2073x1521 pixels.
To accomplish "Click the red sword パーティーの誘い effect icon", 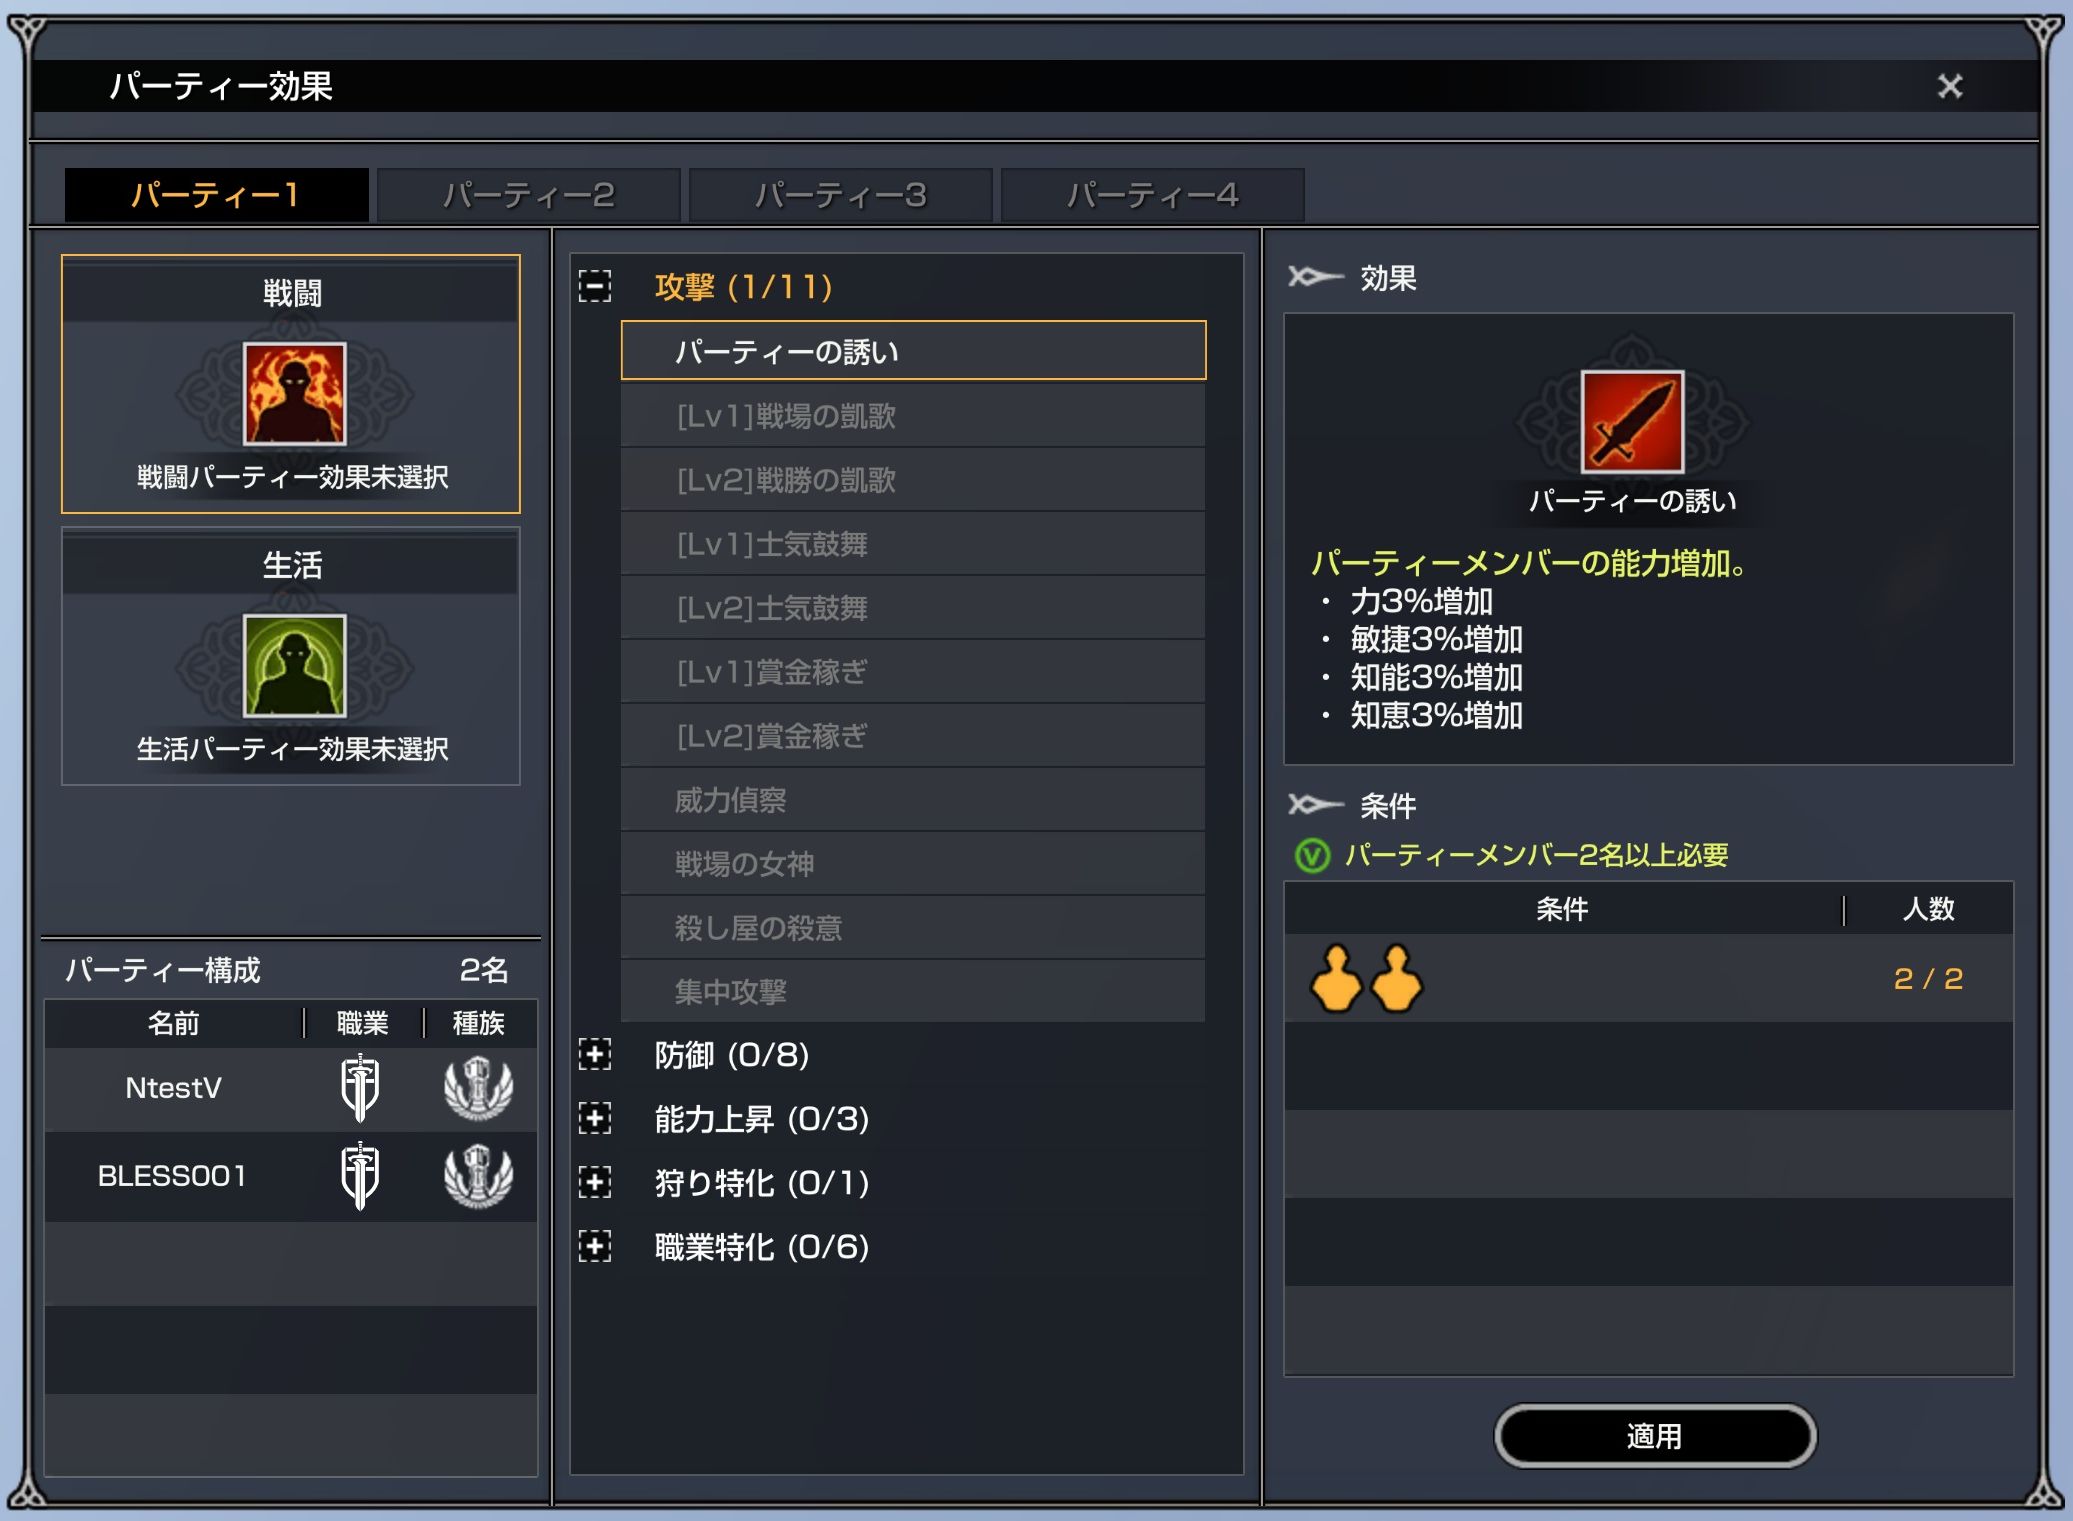I will (1632, 422).
